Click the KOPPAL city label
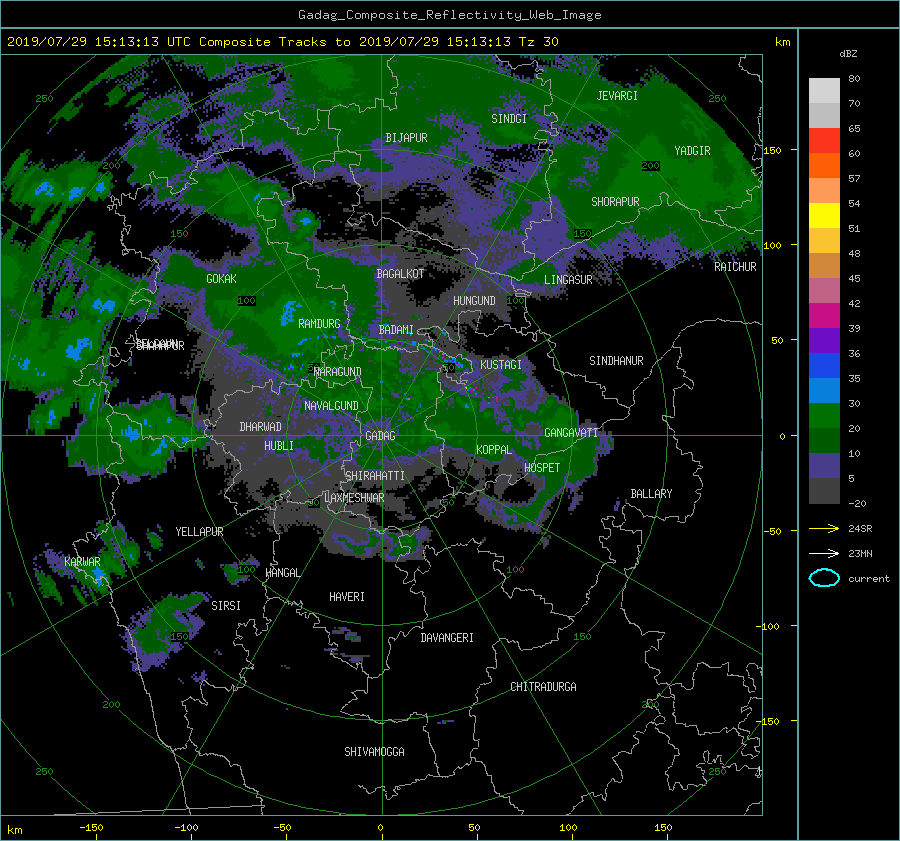Screen dimensions: 900x841 click(494, 450)
